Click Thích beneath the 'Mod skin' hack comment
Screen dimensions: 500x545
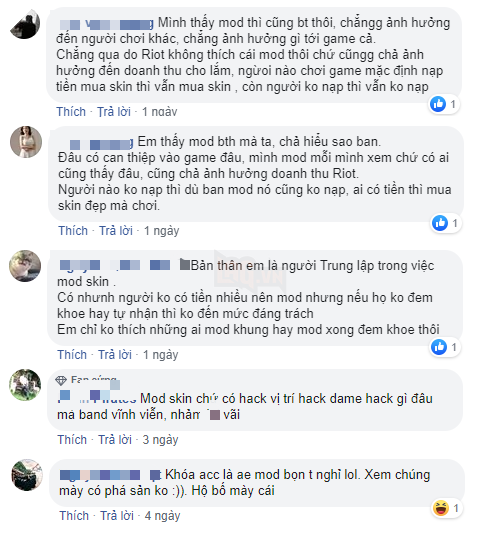[72, 440]
